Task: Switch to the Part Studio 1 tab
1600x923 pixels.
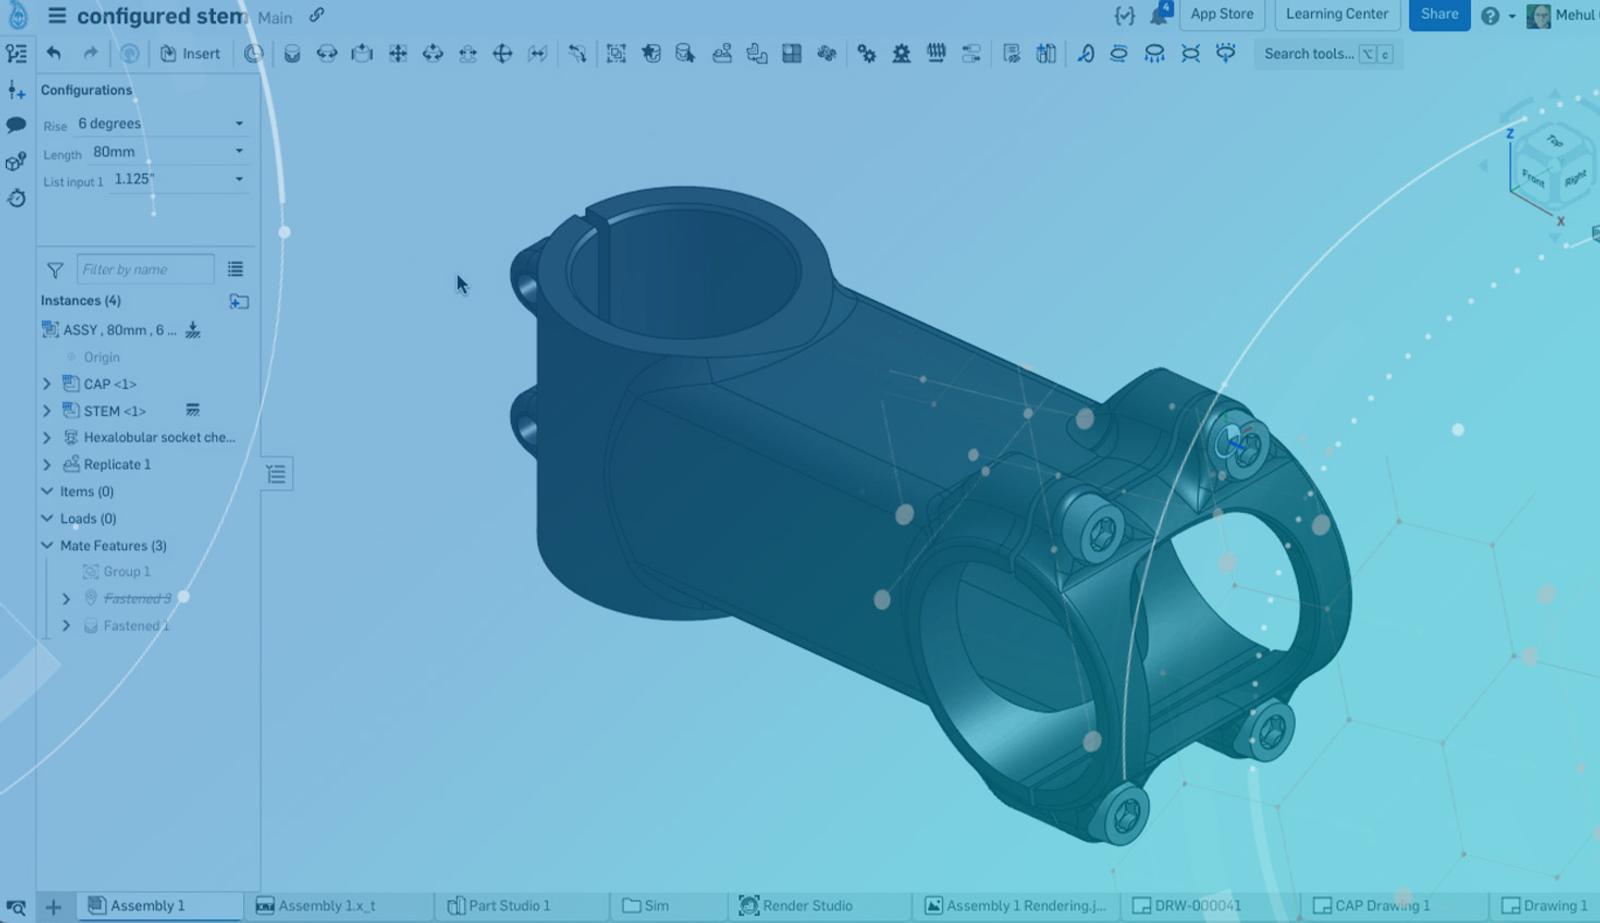Action: click(x=508, y=905)
